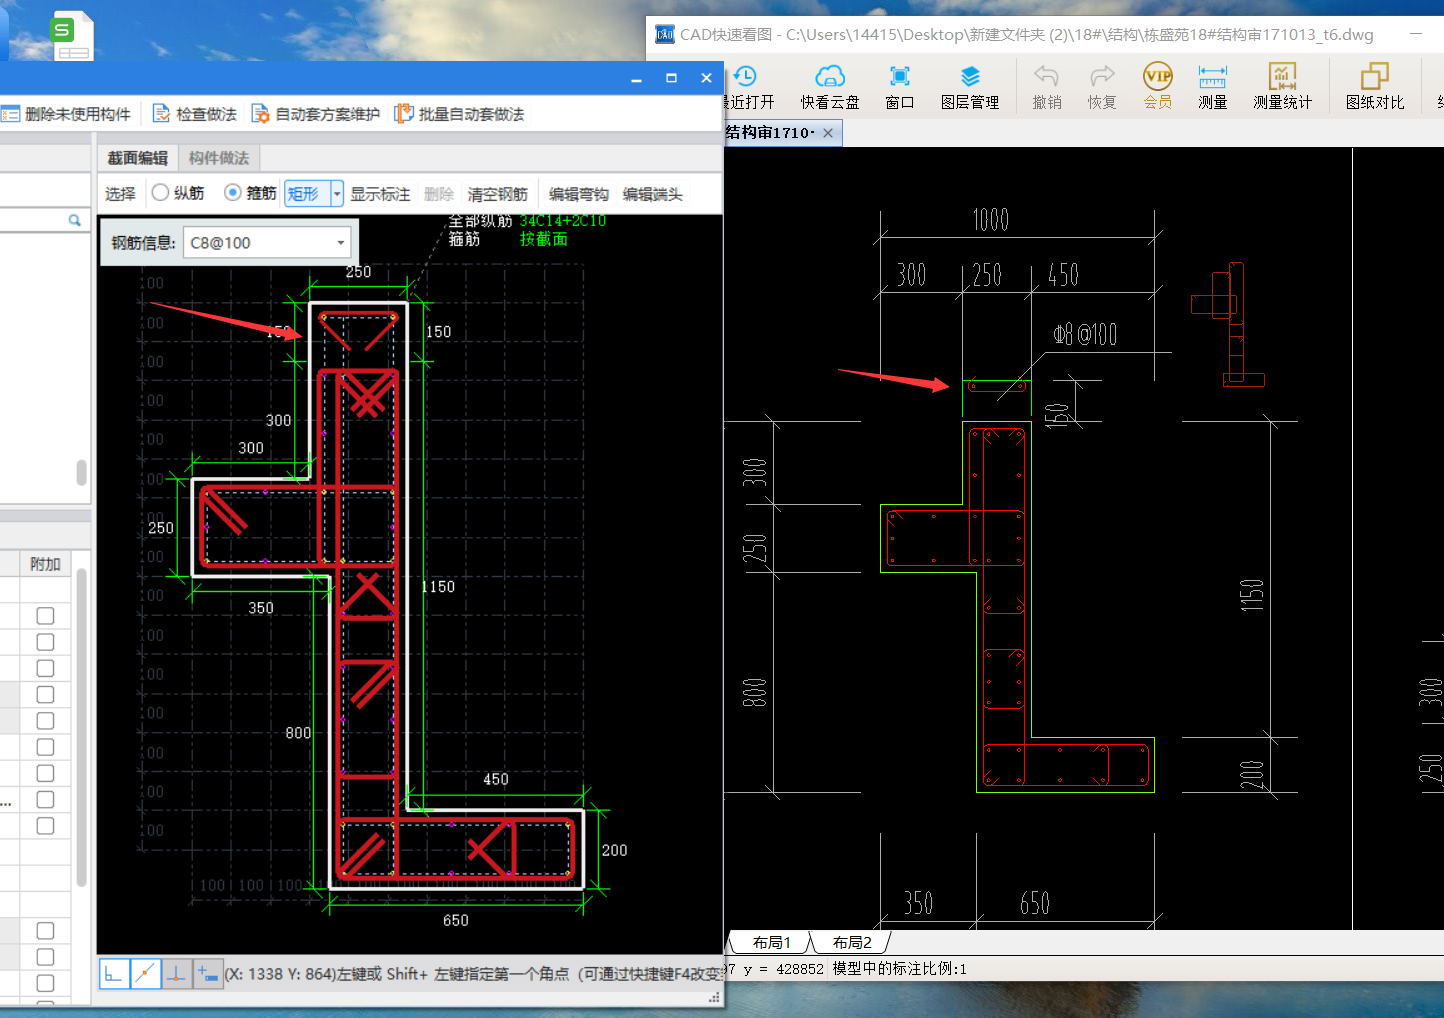Click the 自动套方案维护 gear document icon

pos(260,114)
